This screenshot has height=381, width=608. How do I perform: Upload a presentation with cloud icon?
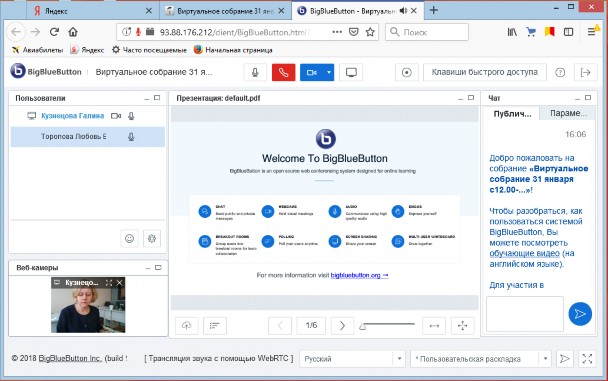[187, 326]
